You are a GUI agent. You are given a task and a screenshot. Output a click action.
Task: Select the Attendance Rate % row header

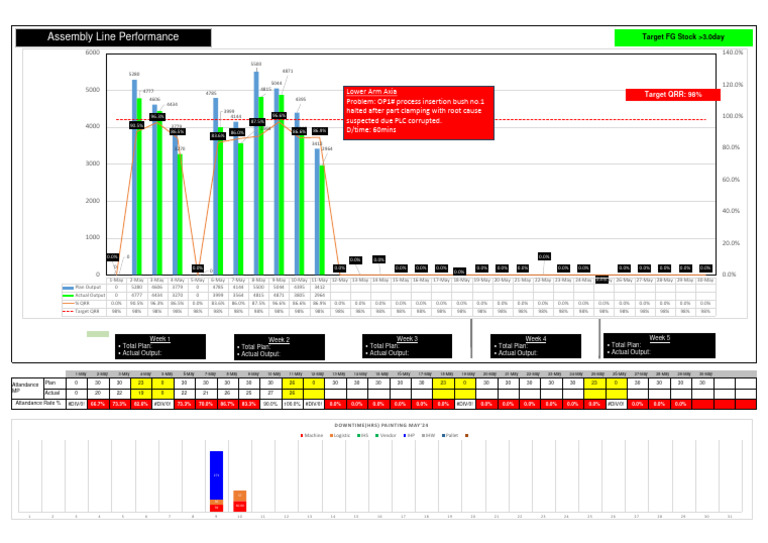38,403
